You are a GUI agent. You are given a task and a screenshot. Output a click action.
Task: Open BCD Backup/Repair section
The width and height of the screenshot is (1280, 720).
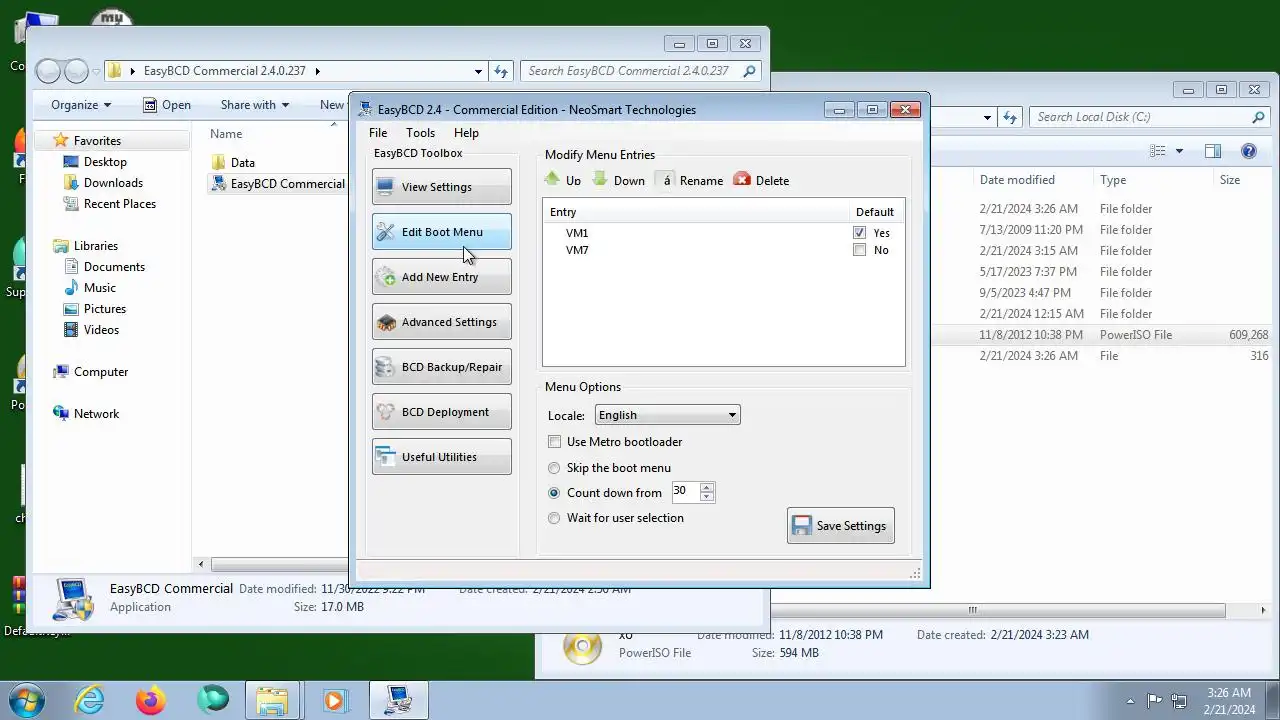441,367
